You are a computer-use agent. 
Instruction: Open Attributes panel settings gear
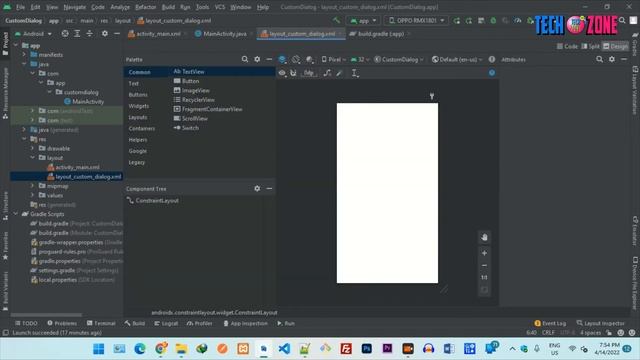coord(612,59)
